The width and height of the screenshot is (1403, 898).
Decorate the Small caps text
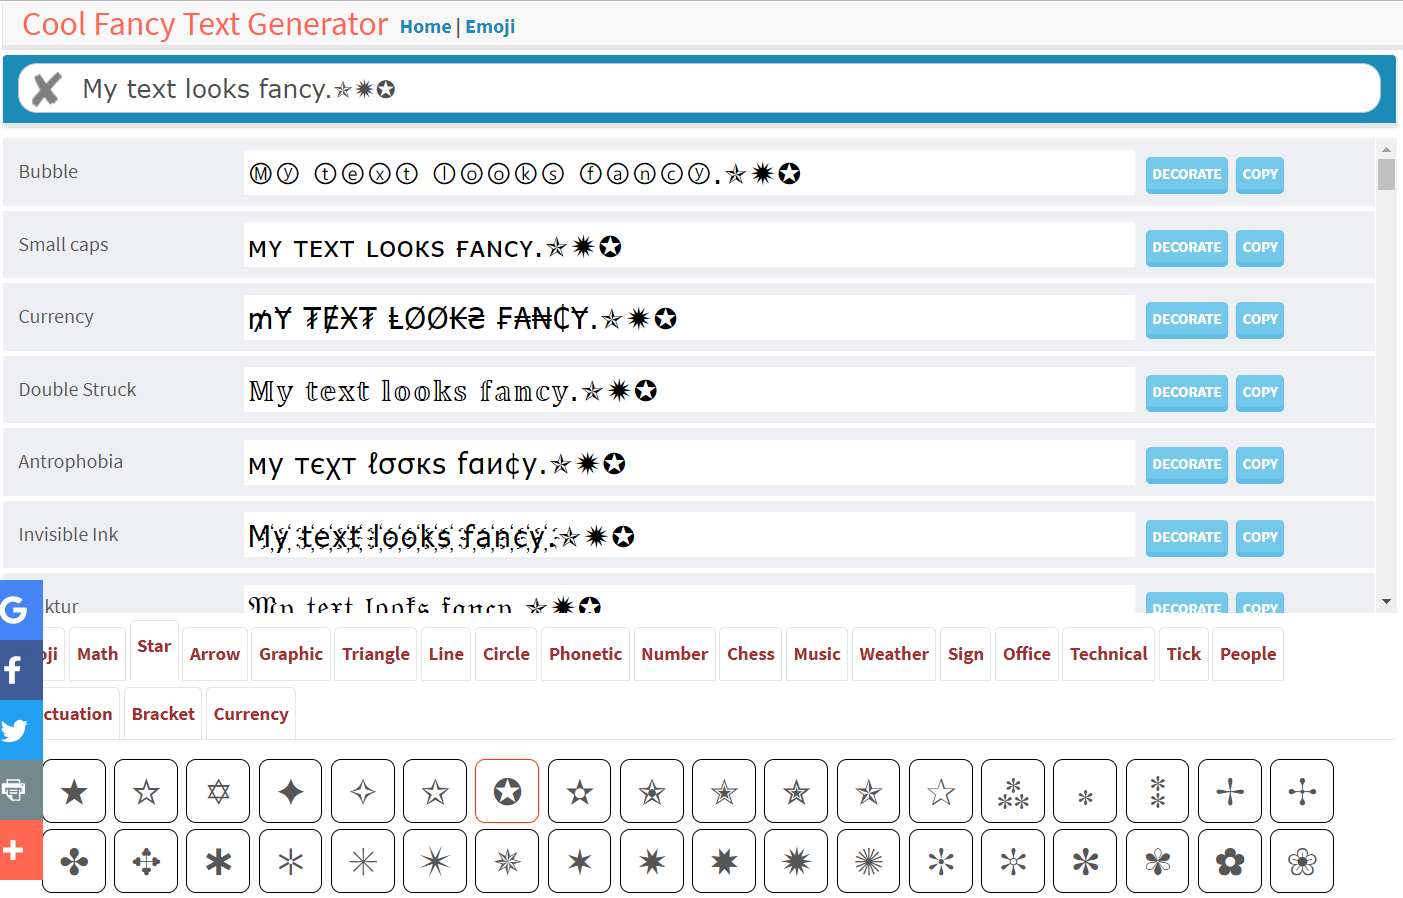pyautogui.click(x=1186, y=247)
